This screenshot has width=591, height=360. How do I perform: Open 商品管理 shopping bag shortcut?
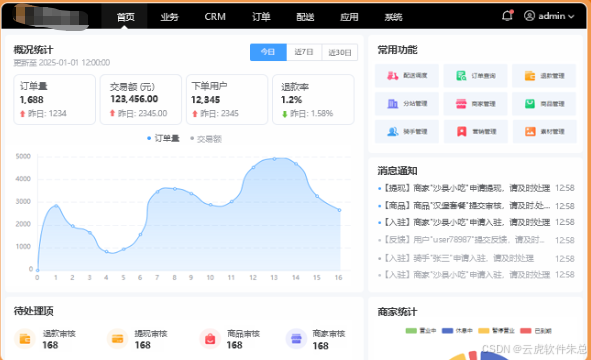tap(544, 104)
